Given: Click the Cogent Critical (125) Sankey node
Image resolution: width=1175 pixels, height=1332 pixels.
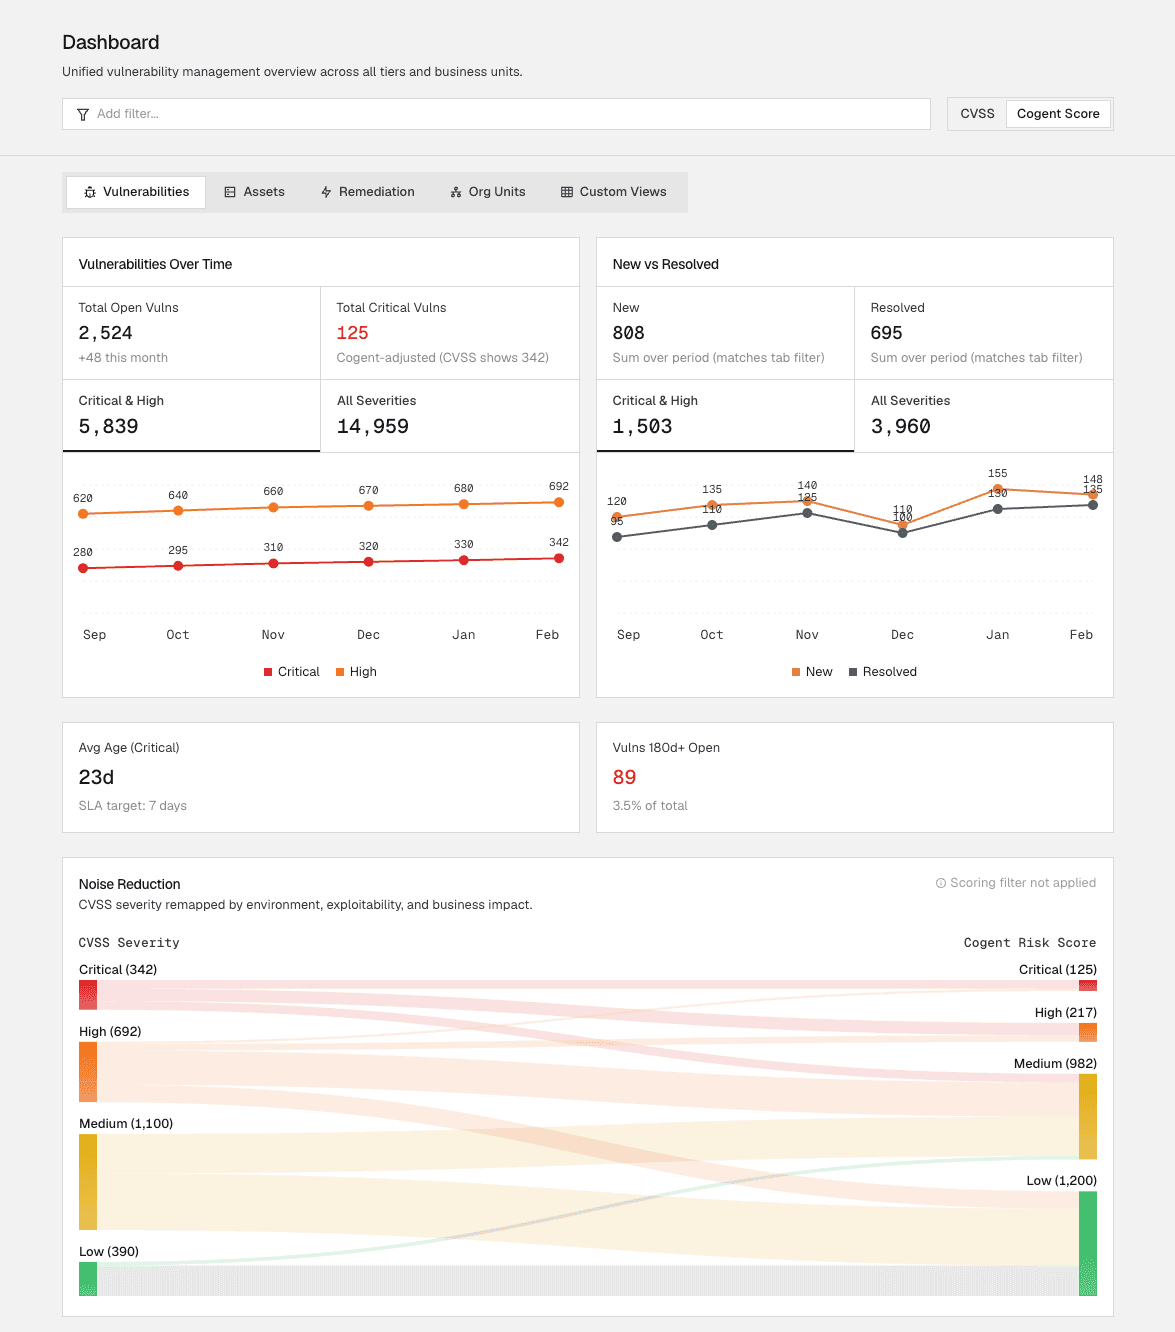Looking at the screenshot, I should click(x=1088, y=986).
